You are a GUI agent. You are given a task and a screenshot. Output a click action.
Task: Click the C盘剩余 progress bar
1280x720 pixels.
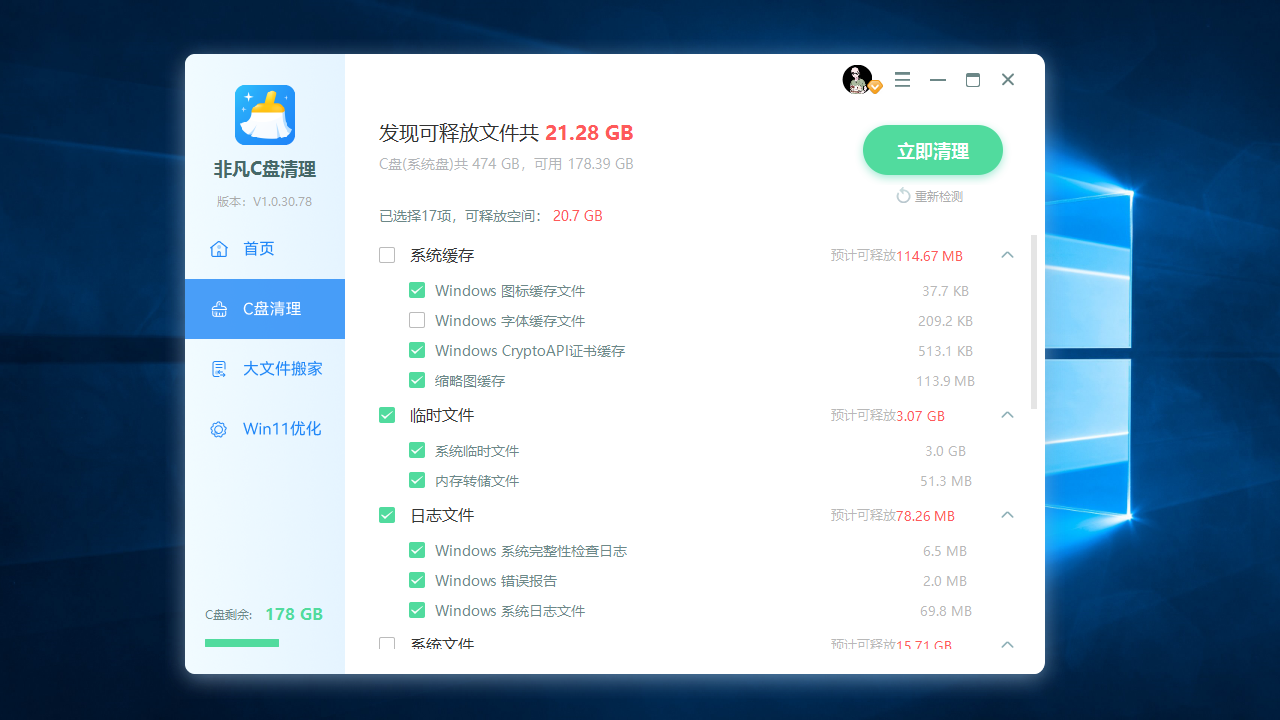click(x=241, y=643)
